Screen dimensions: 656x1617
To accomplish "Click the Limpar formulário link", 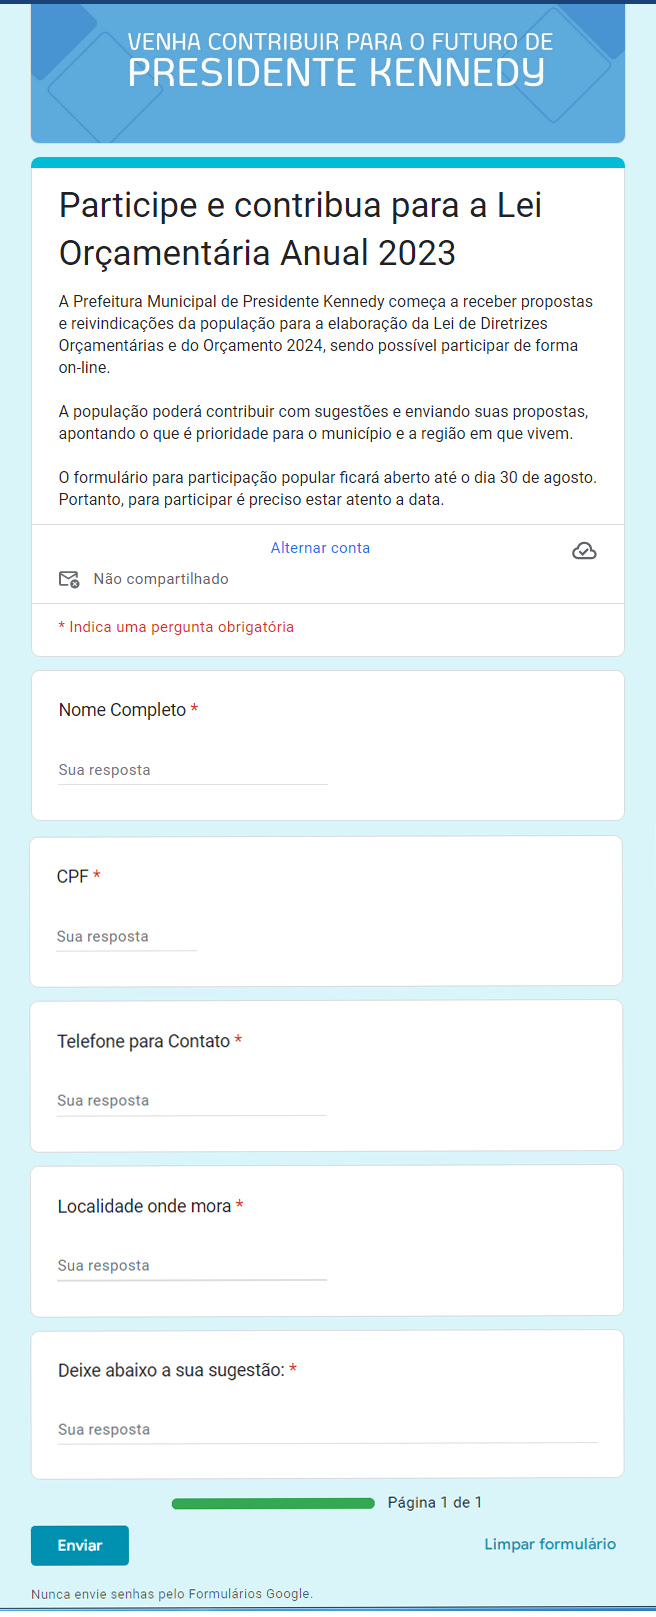I will [x=550, y=1544].
